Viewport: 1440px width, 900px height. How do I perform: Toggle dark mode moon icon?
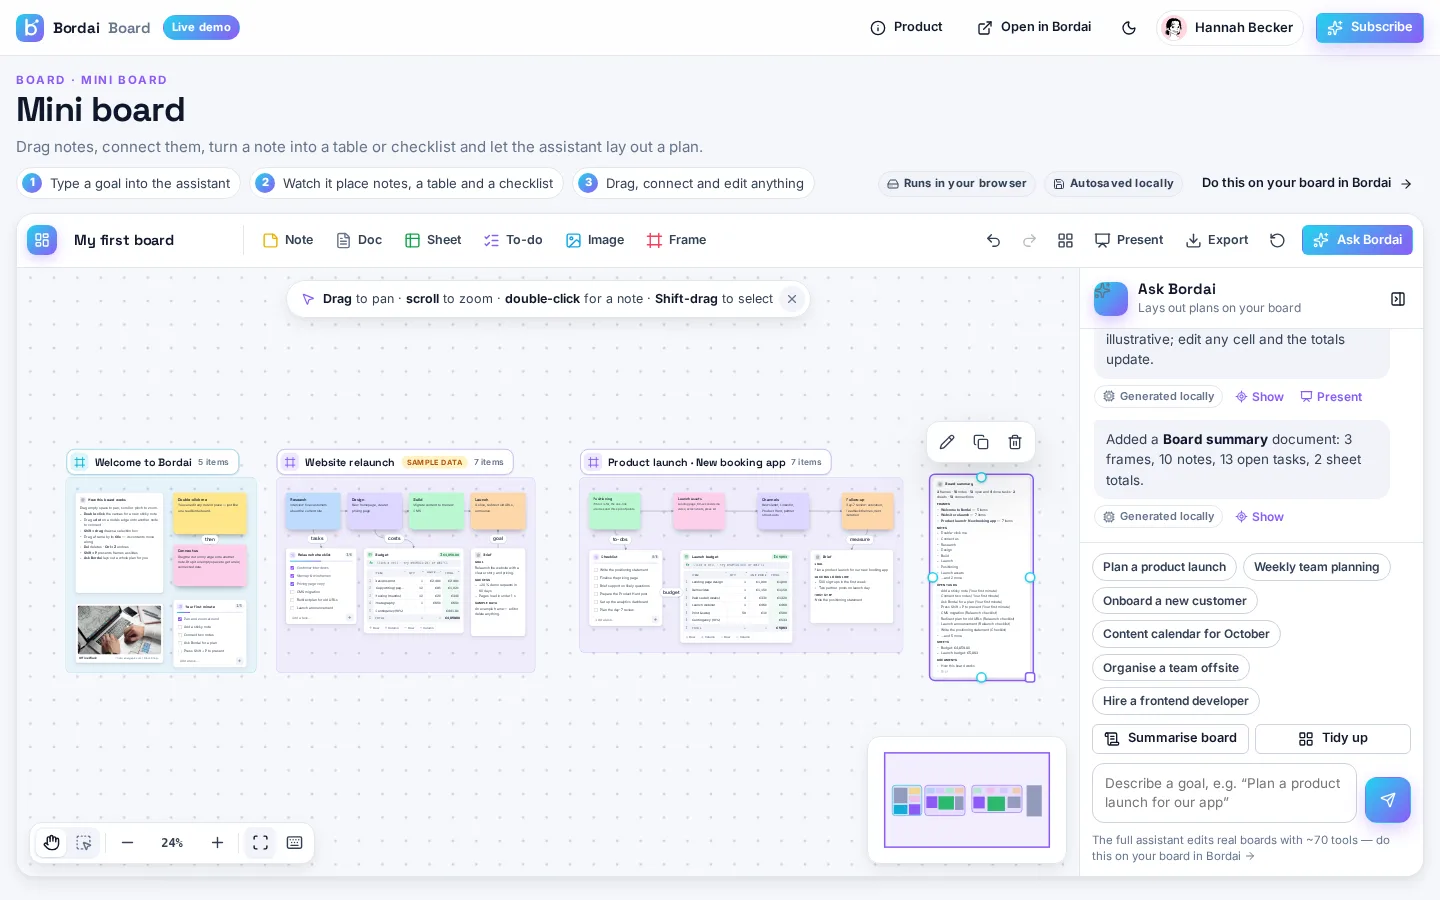pos(1129,28)
